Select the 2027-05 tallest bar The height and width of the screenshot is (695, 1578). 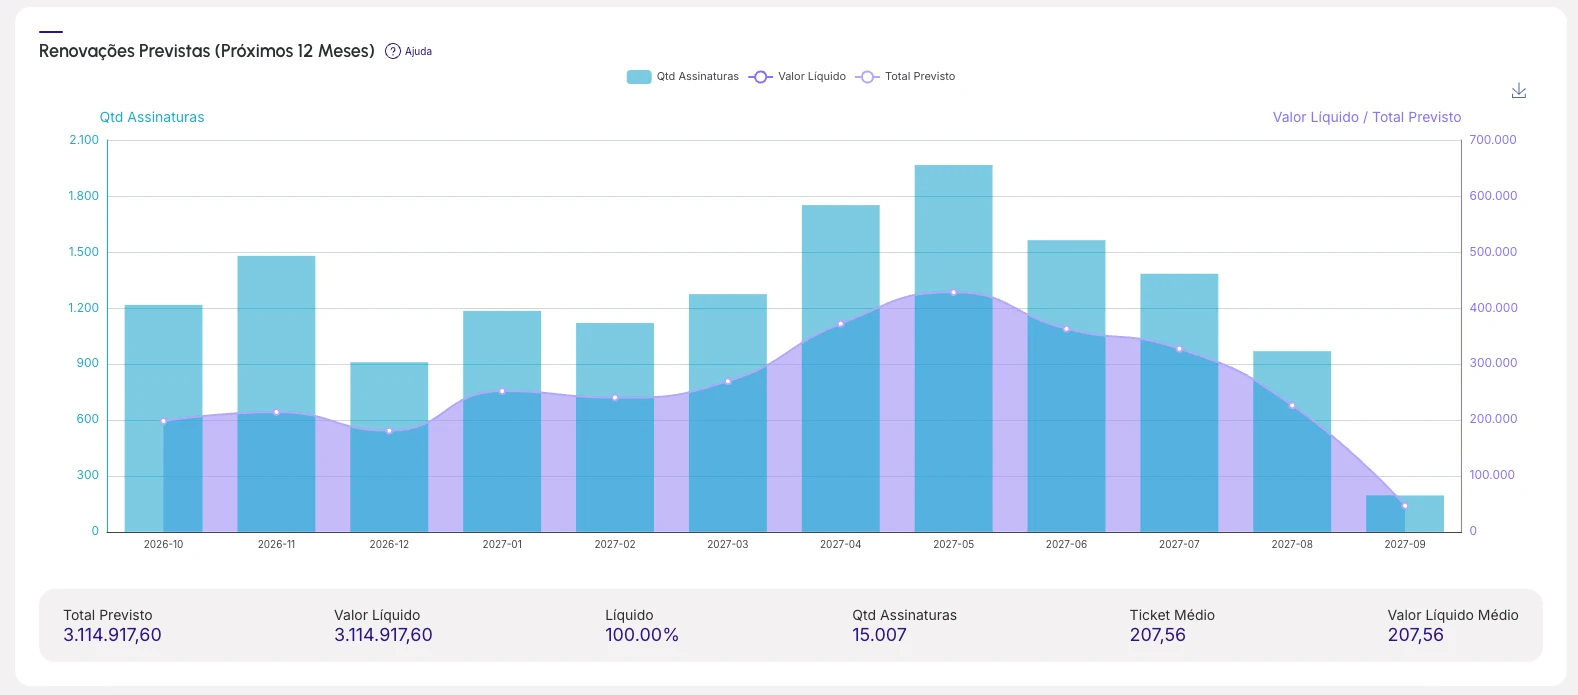[x=953, y=348]
